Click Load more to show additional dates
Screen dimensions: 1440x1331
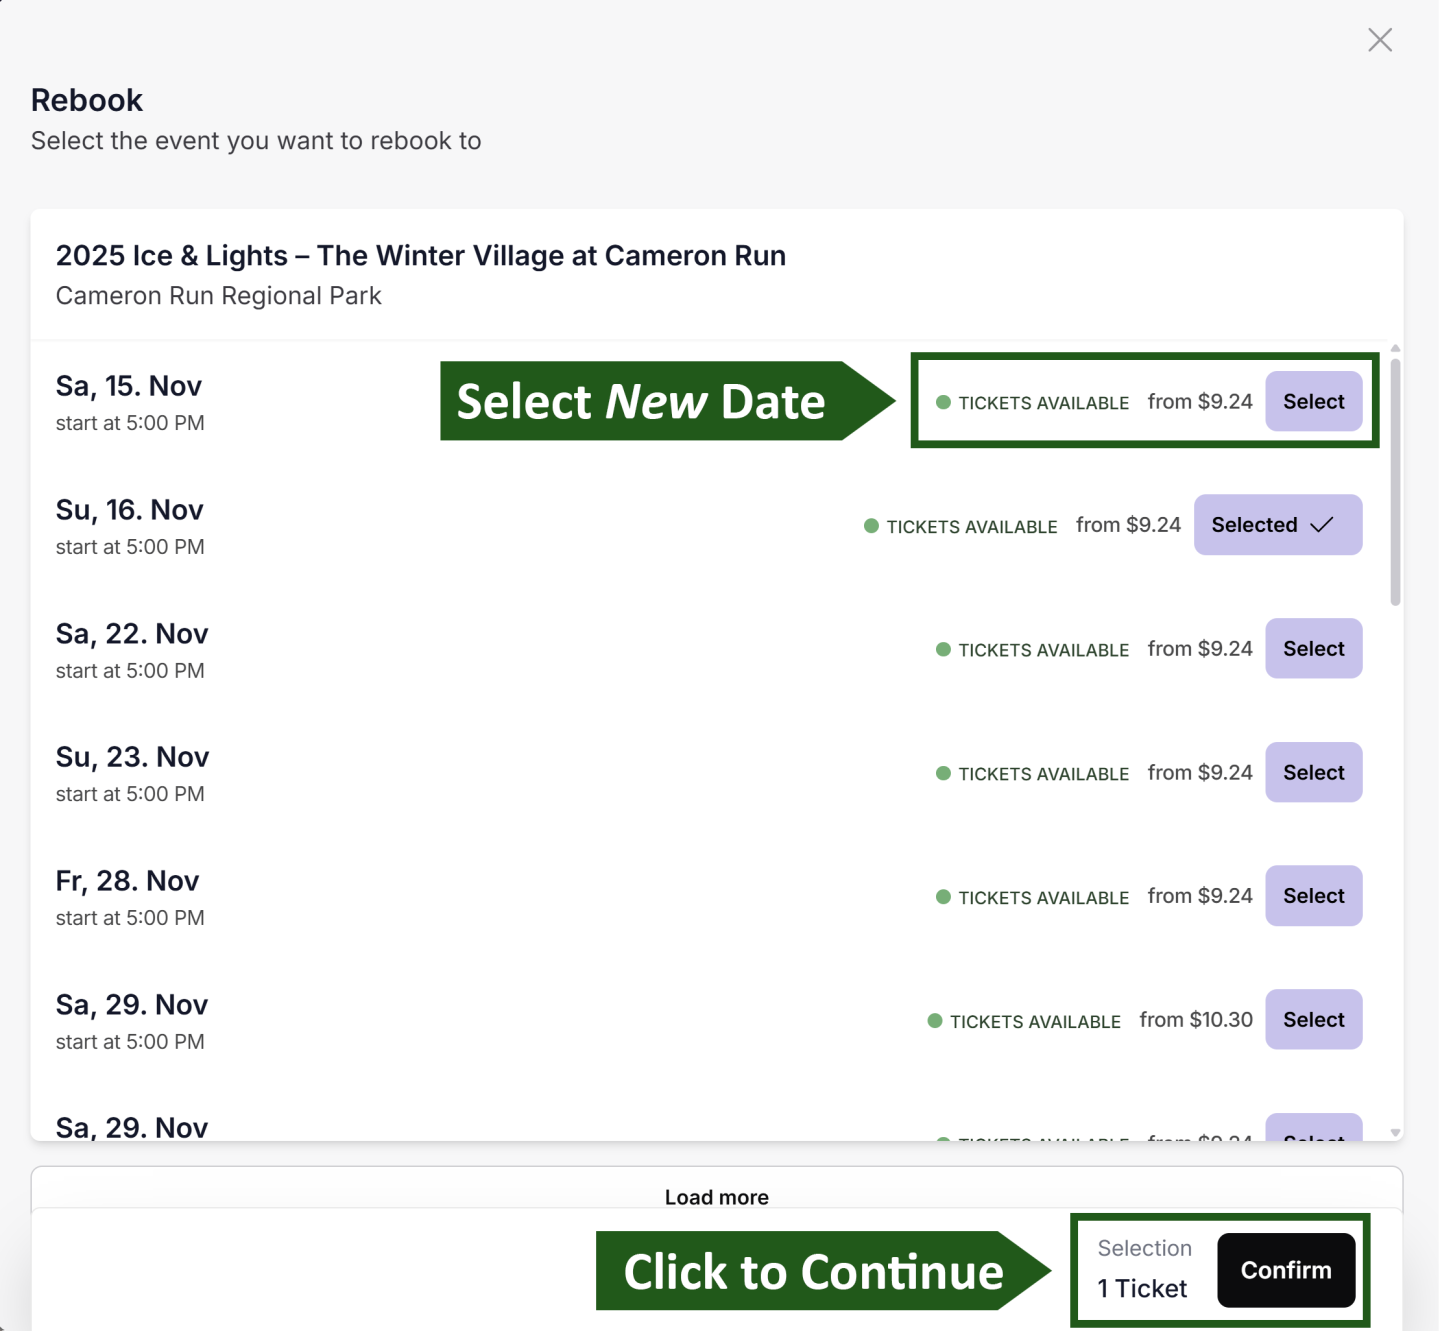click(716, 1196)
